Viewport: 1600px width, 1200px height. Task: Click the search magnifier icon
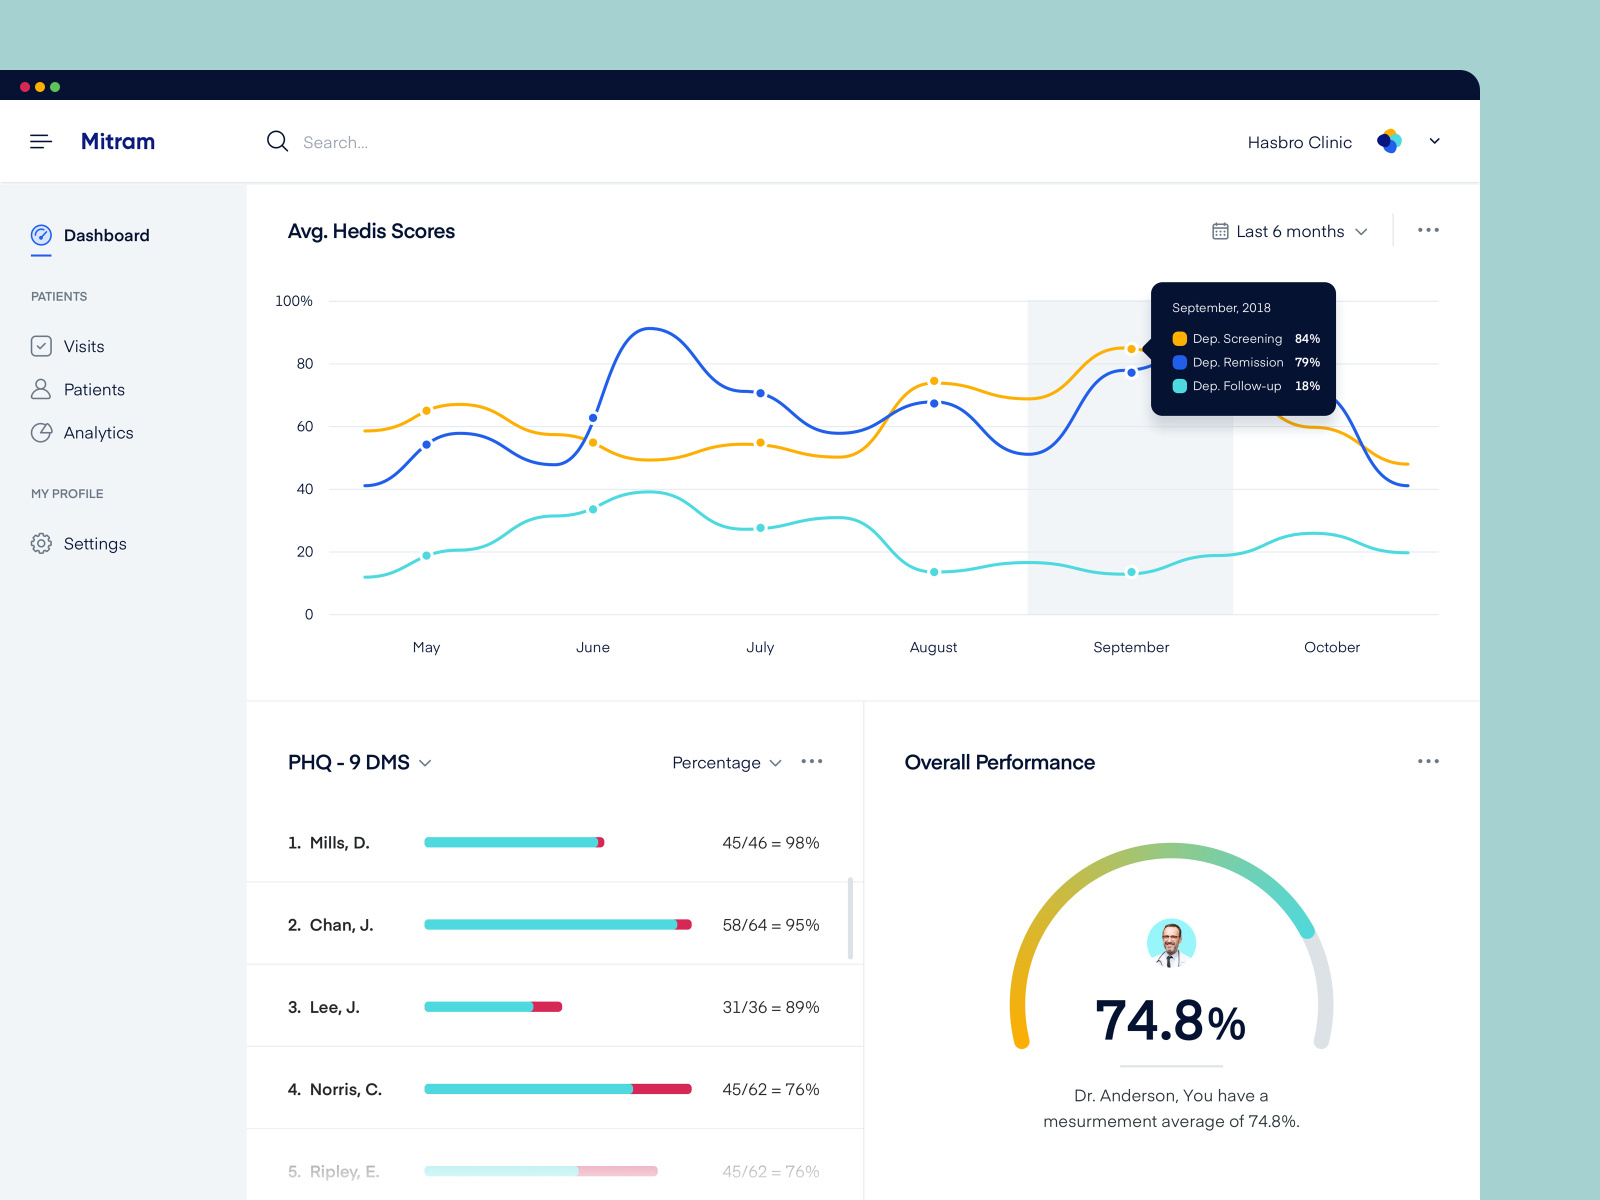tap(277, 141)
